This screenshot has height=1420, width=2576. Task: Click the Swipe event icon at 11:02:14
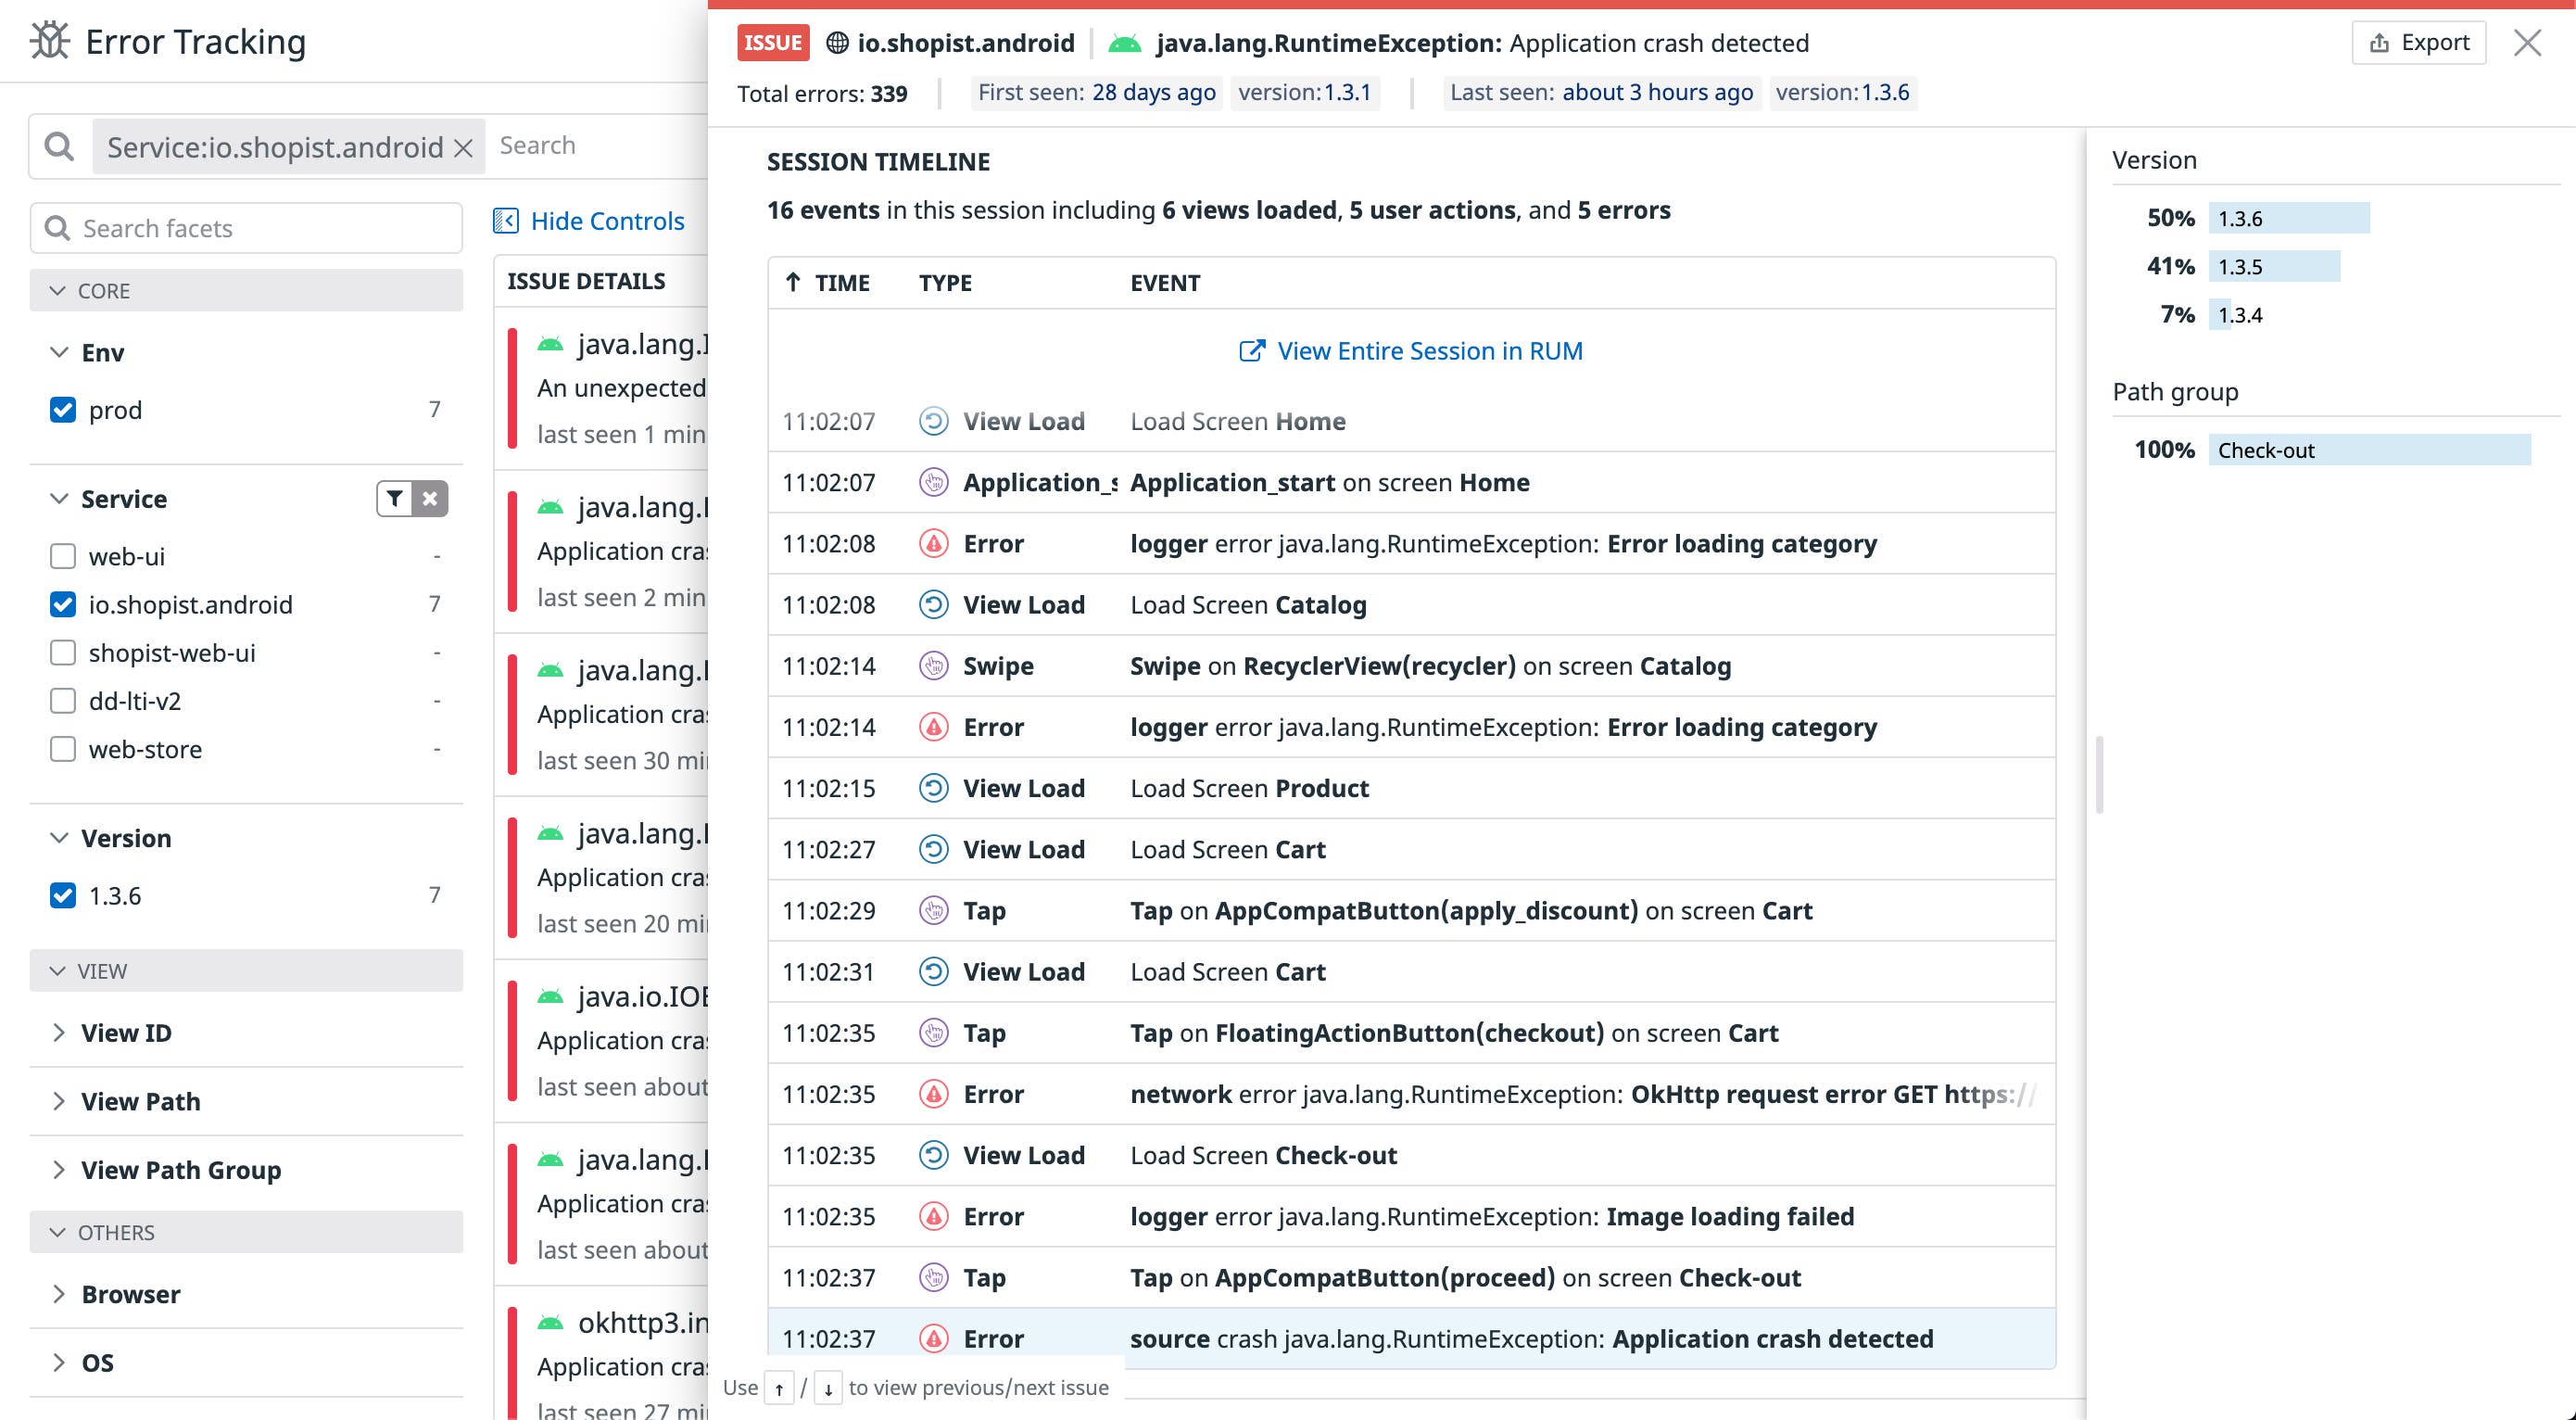(x=932, y=665)
